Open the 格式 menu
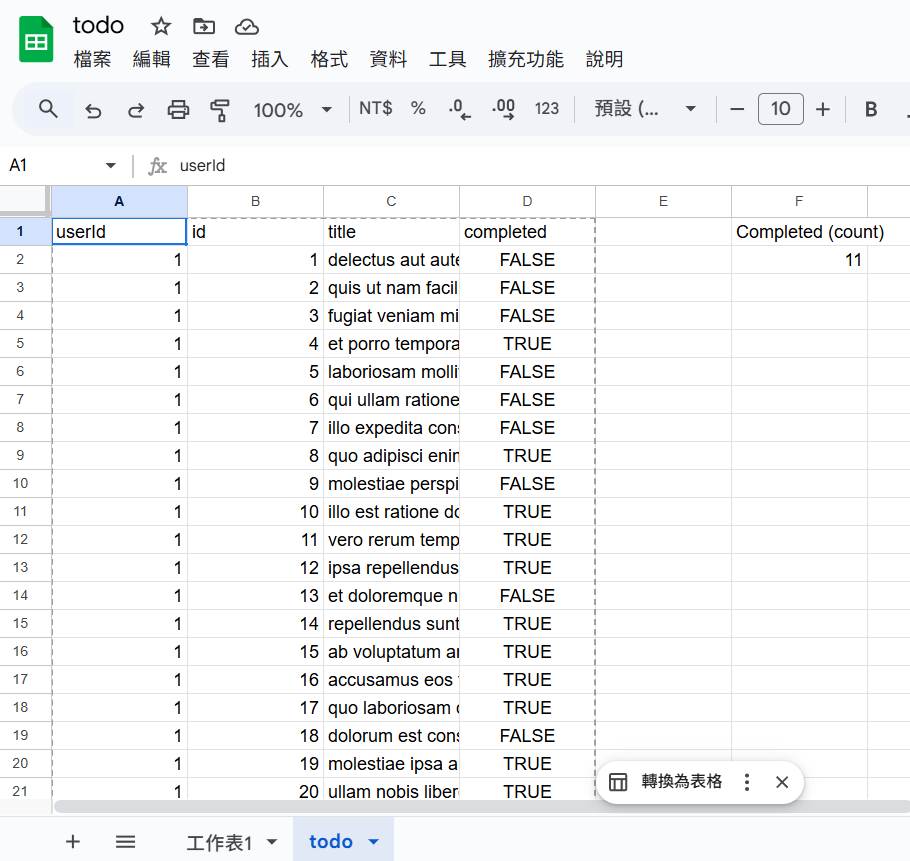 329,59
